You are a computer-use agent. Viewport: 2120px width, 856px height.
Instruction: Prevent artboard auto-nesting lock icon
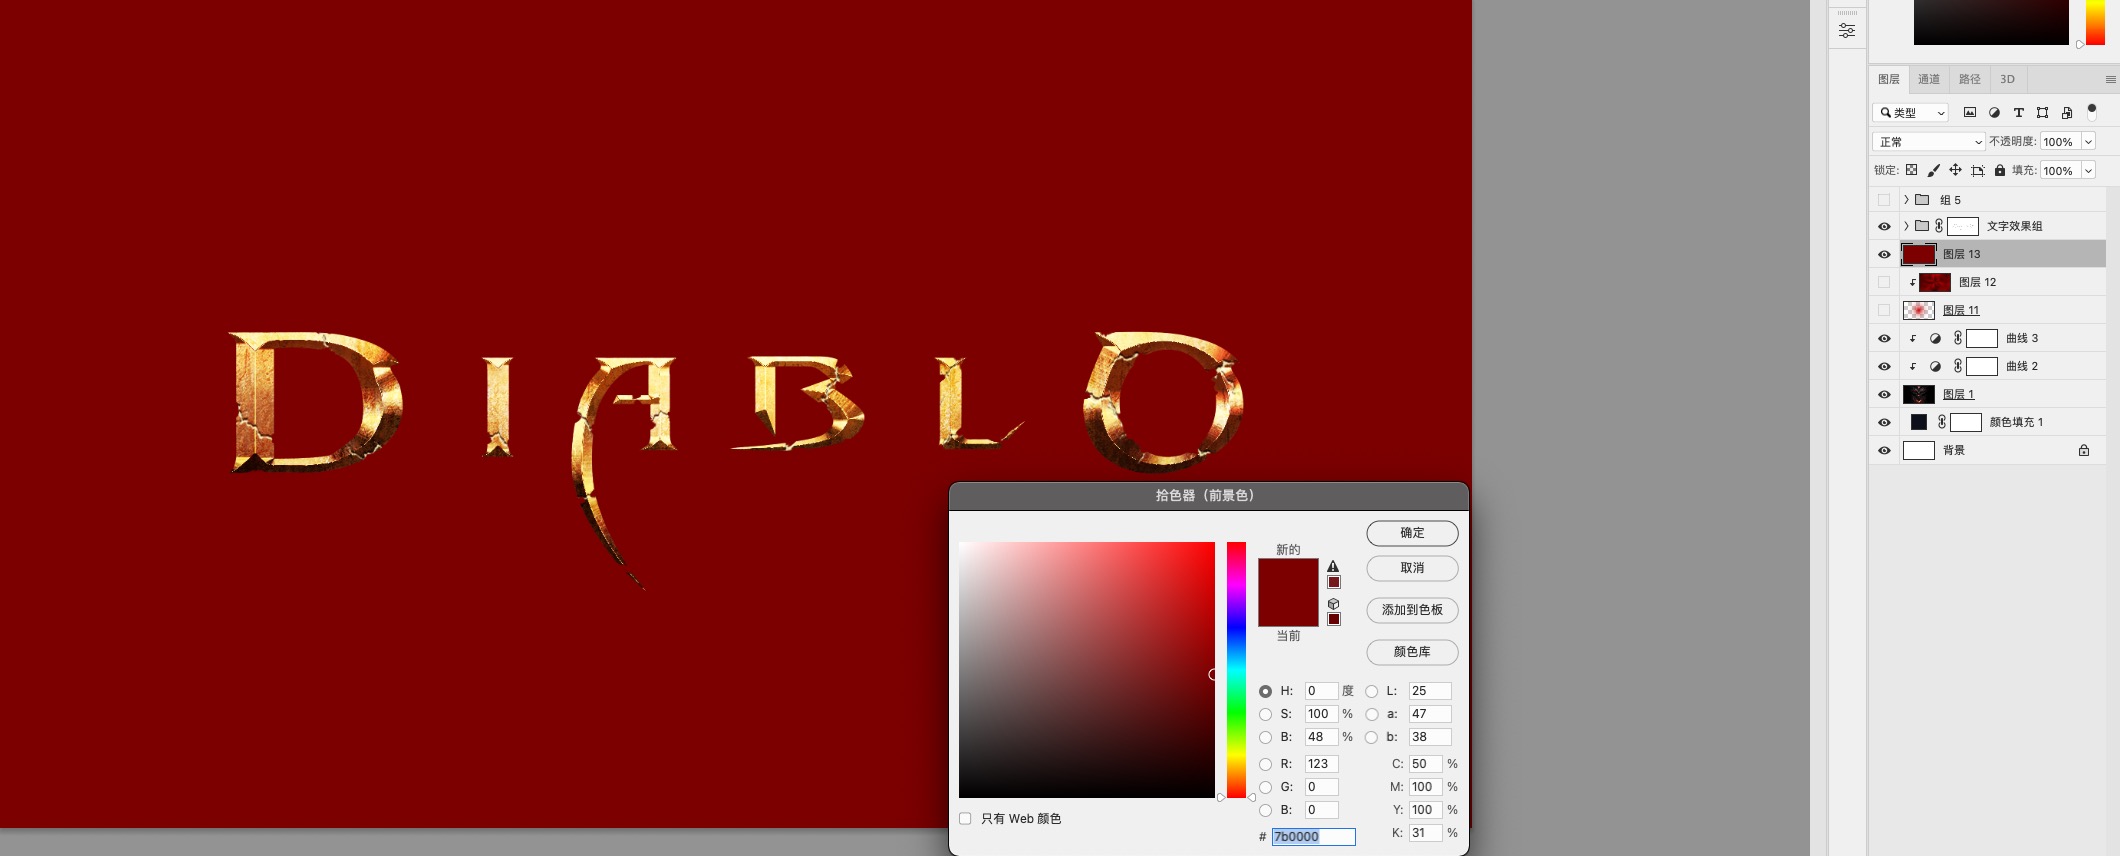(1977, 170)
